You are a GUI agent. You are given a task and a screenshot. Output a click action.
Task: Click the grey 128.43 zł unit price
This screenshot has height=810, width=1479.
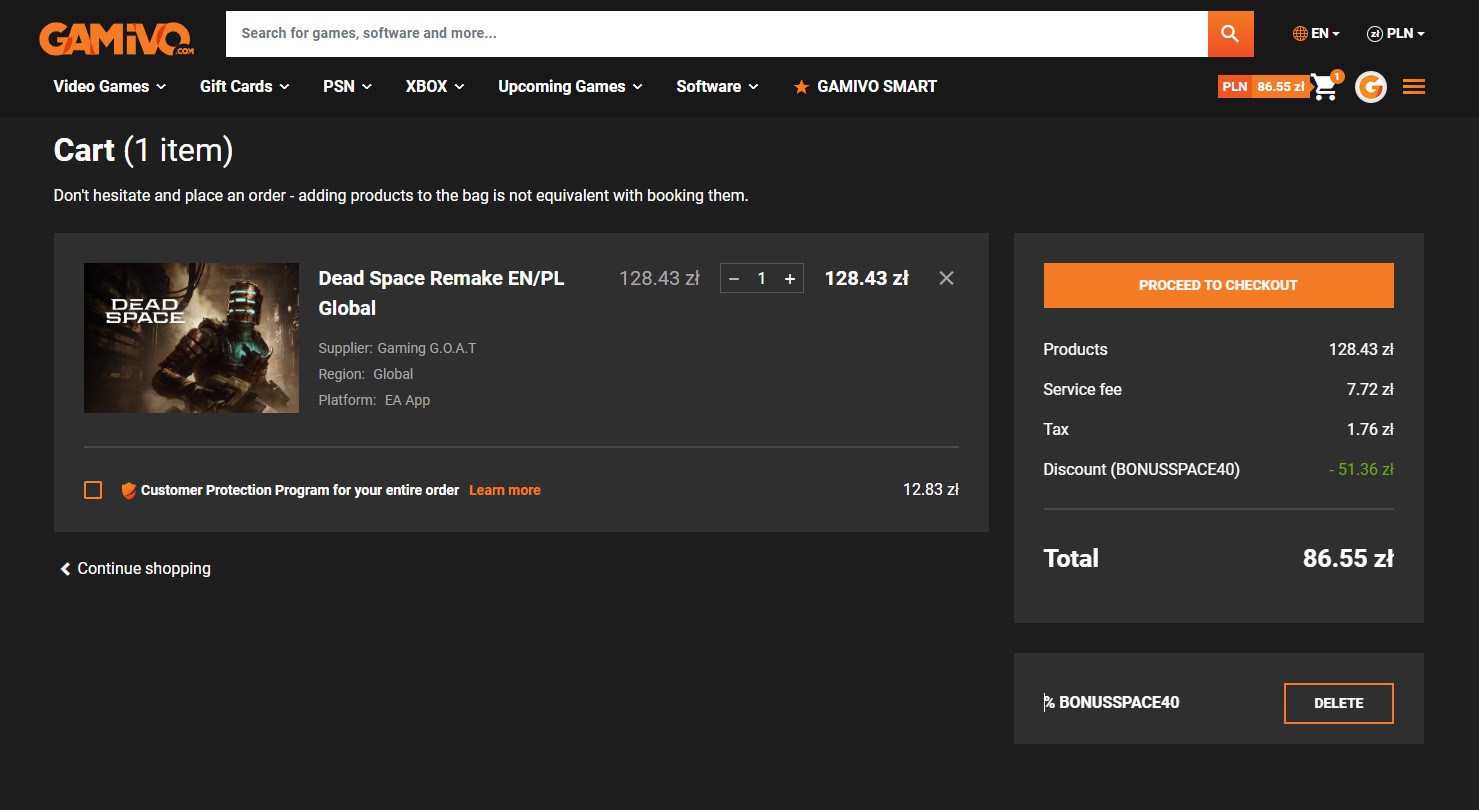tap(659, 278)
